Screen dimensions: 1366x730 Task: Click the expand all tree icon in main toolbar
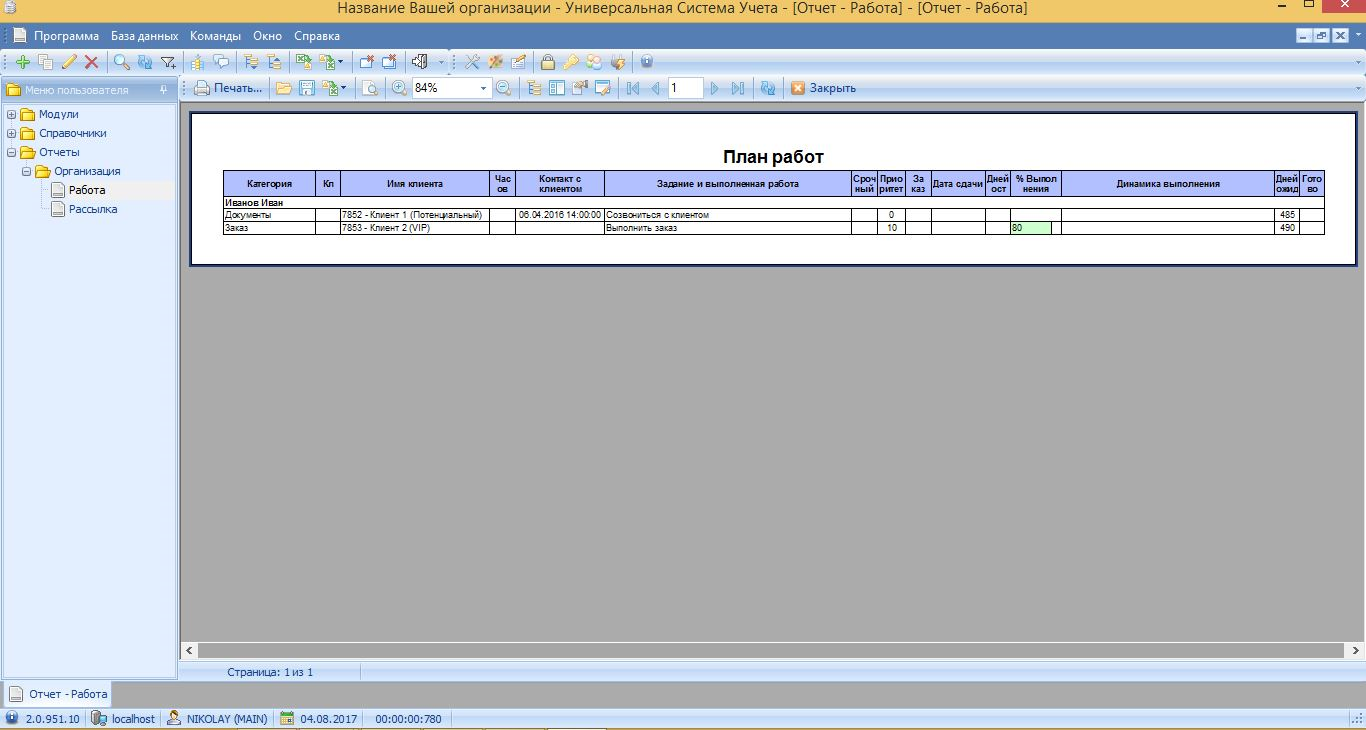tap(251, 62)
